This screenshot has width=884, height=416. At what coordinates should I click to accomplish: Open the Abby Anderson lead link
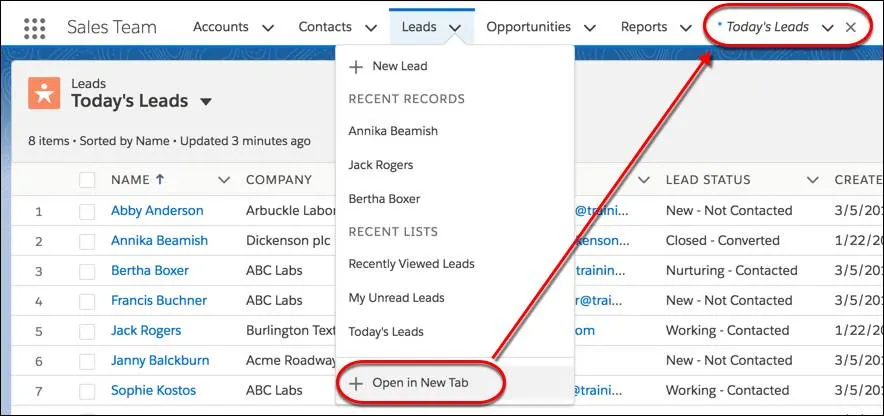point(157,211)
